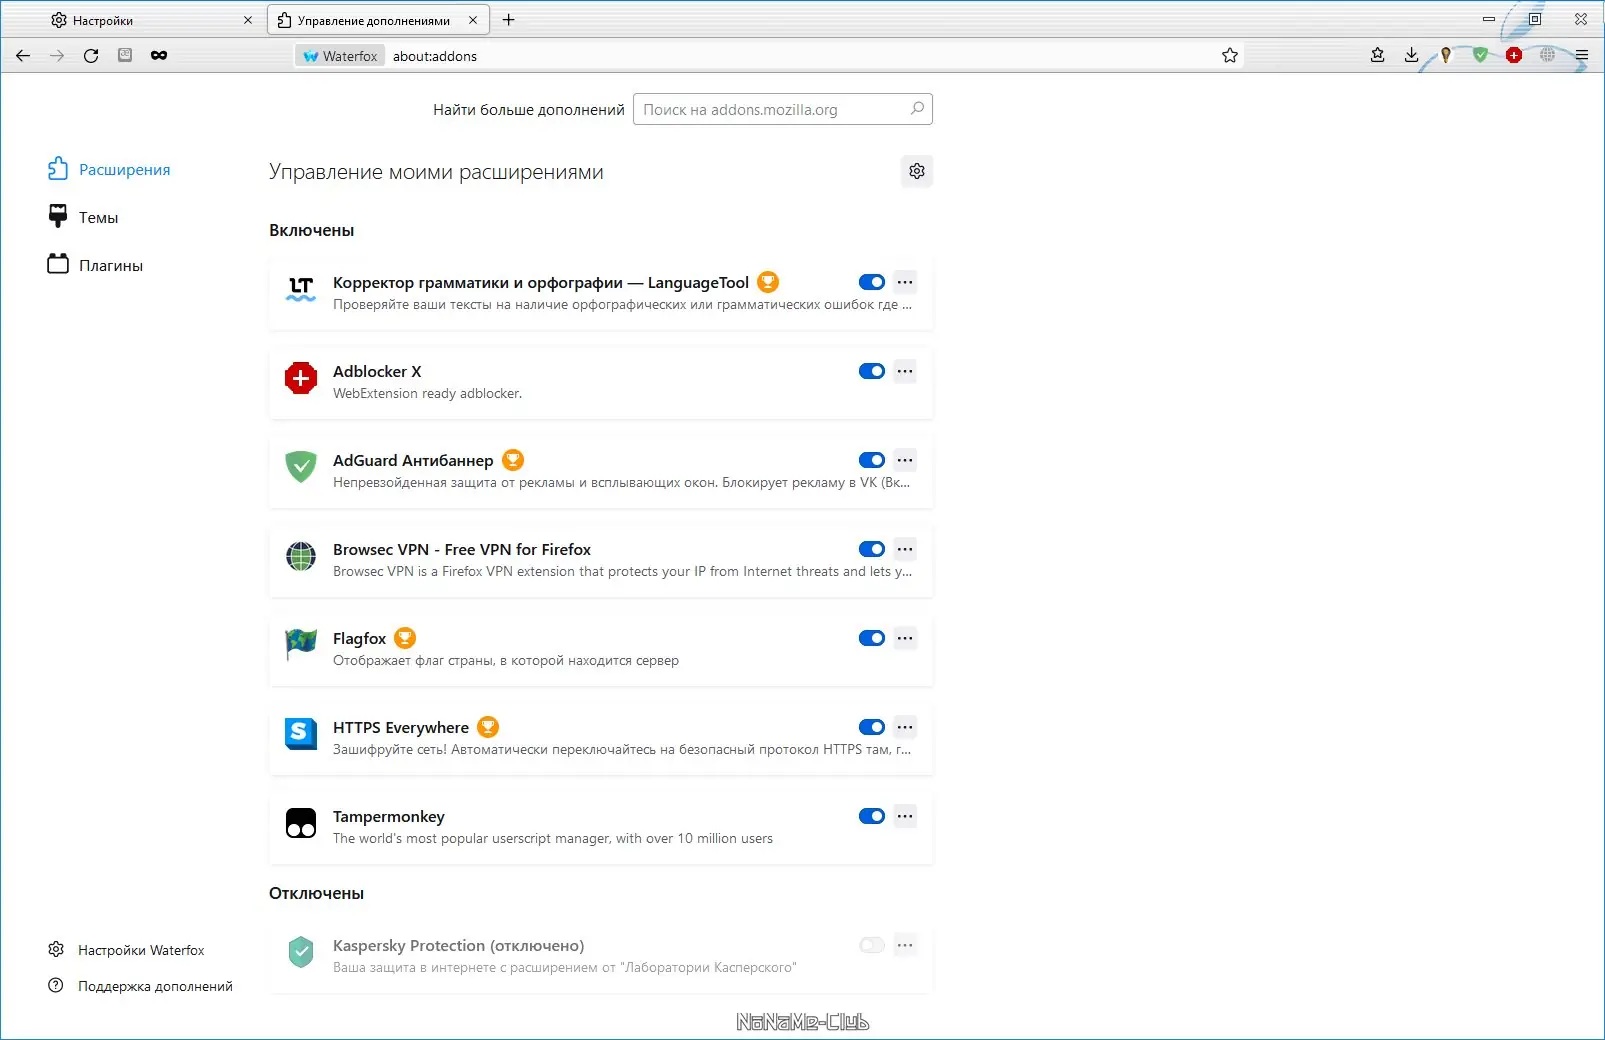Click the reader view icon next to reload
Viewport: 1605px width, 1040px height.
125,55
